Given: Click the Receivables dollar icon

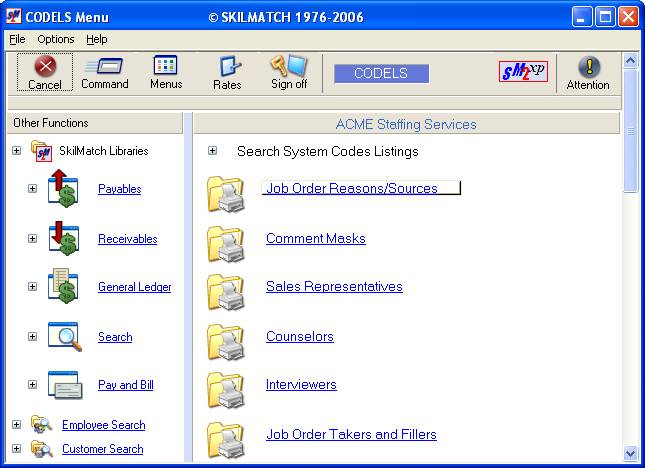Looking at the screenshot, I should [63, 239].
